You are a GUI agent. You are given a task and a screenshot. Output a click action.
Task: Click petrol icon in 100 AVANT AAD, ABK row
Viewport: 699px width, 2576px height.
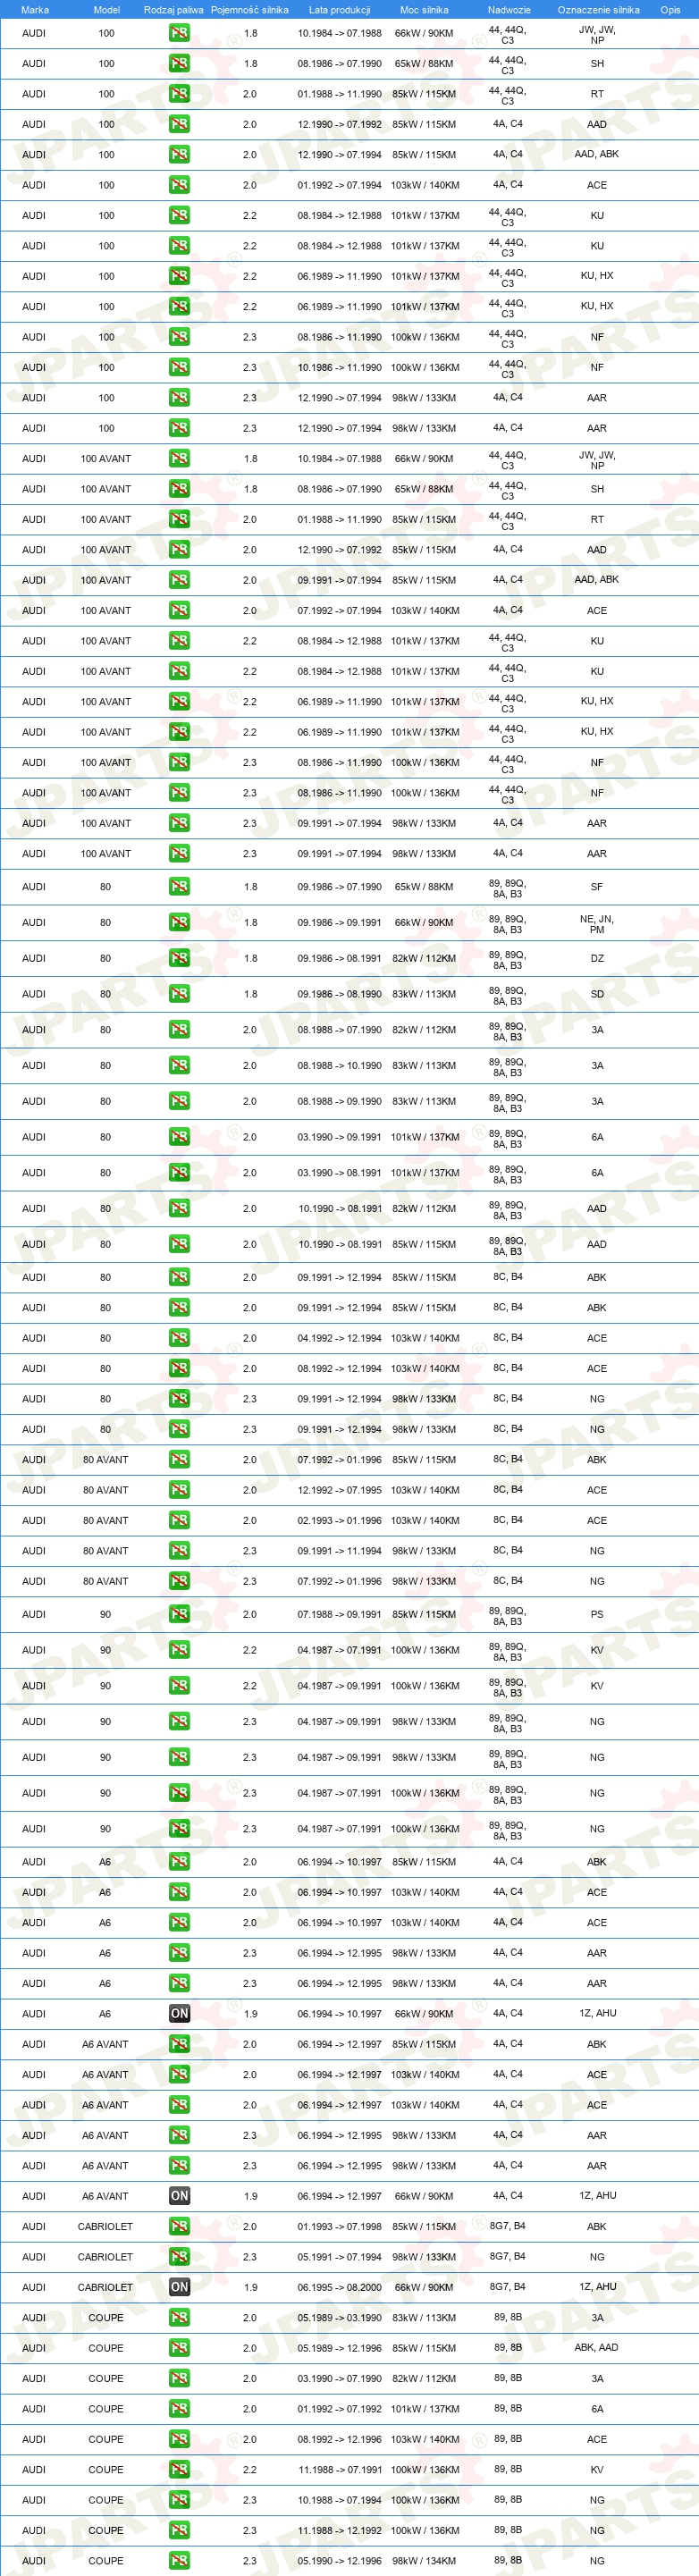tap(179, 580)
